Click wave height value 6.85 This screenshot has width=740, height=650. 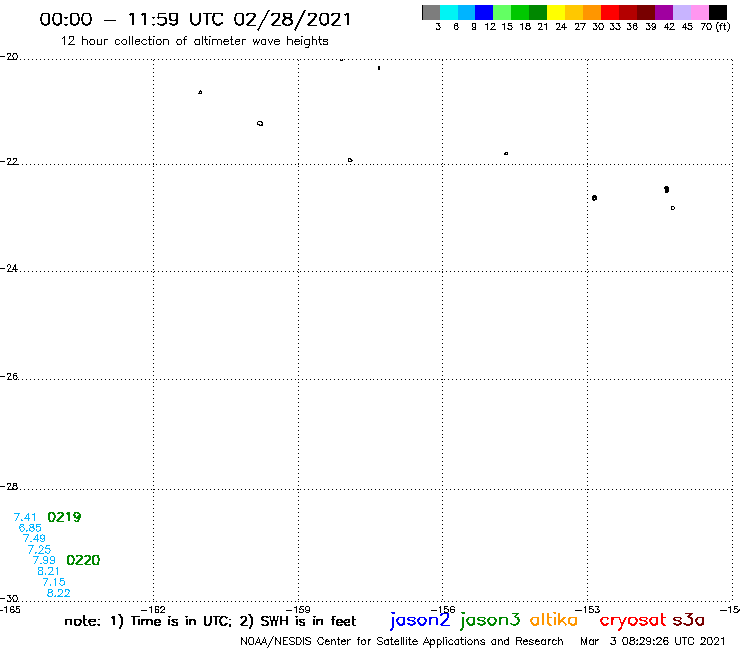(x=30, y=528)
